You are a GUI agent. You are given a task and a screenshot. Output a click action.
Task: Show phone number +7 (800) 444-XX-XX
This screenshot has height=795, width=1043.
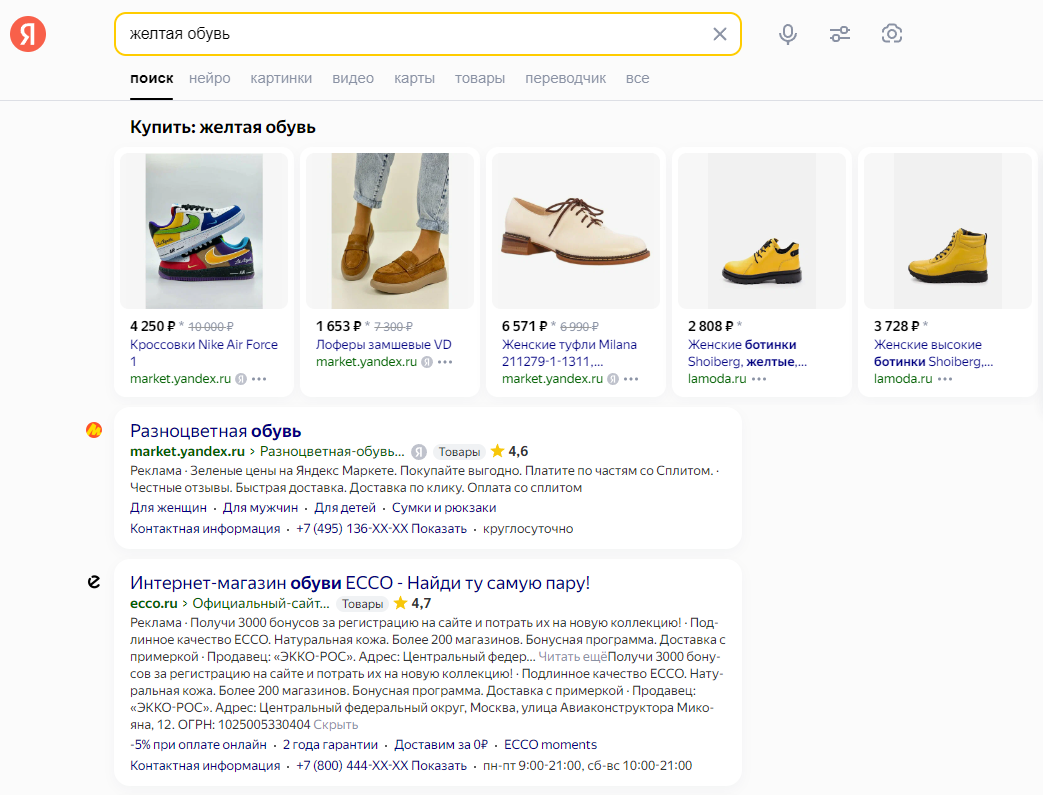[x=381, y=766]
